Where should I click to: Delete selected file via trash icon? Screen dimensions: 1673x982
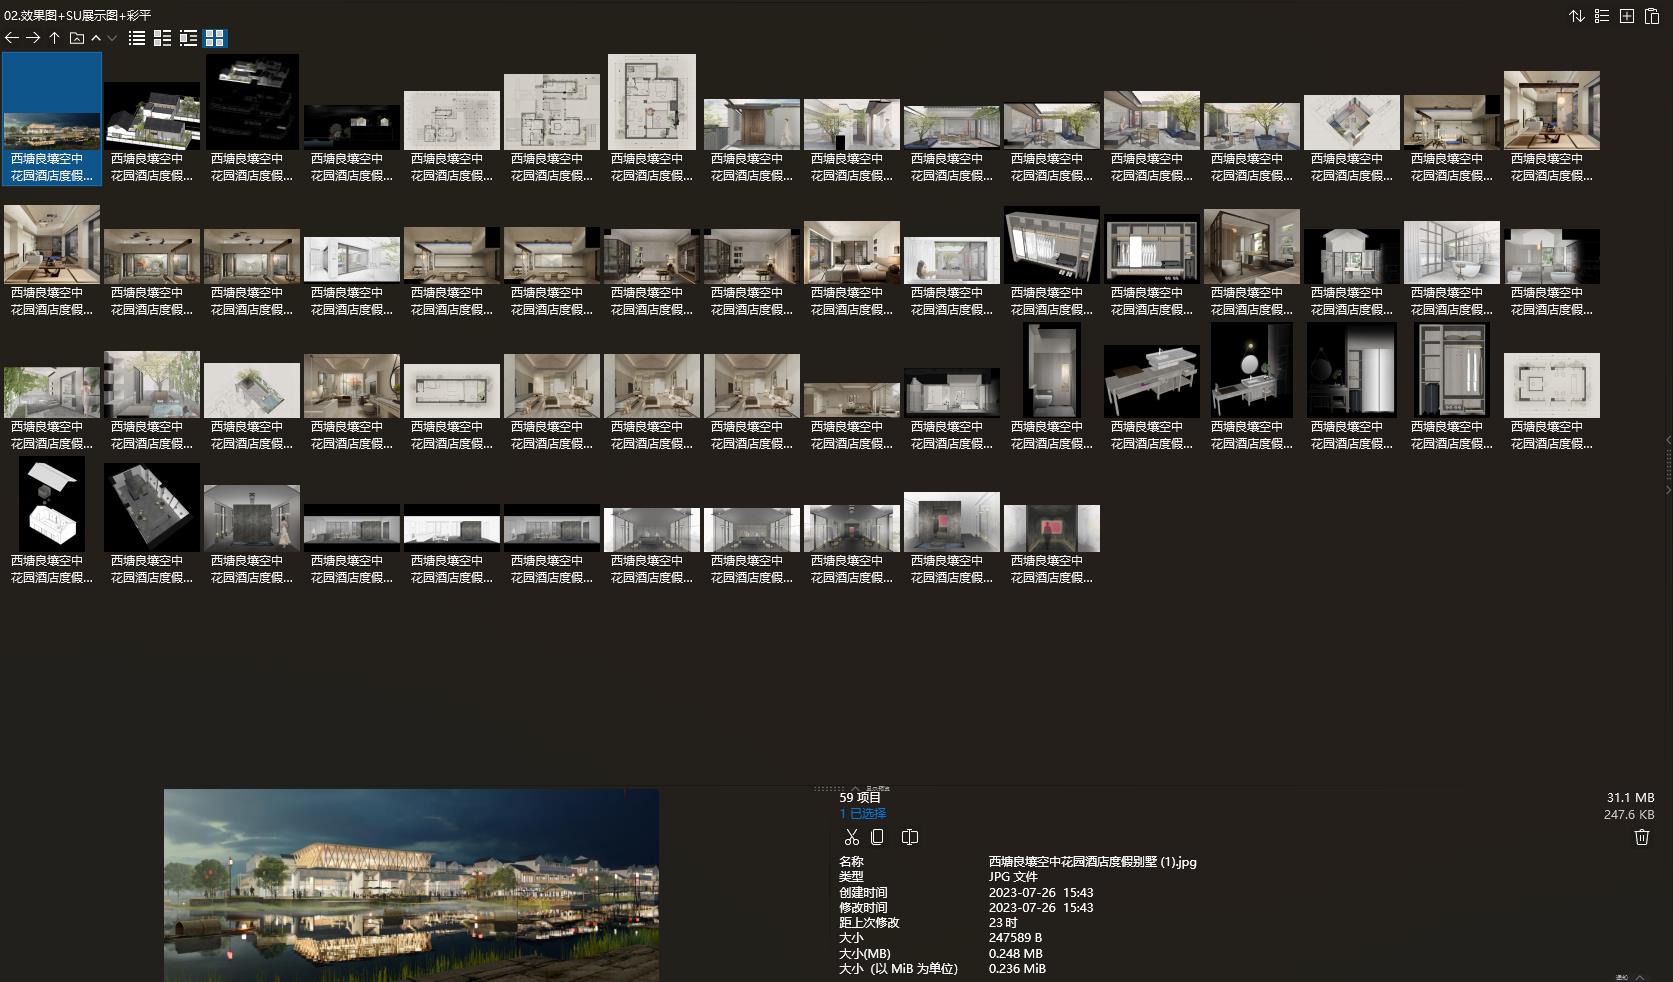click(x=1642, y=837)
